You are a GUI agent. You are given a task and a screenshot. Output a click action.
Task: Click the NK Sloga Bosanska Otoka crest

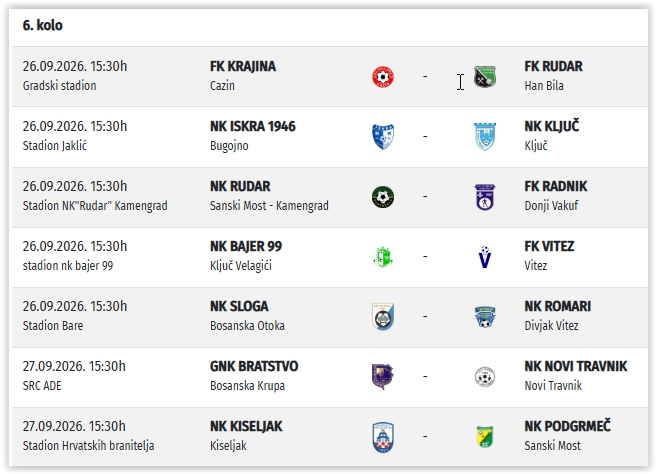[383, 317]
